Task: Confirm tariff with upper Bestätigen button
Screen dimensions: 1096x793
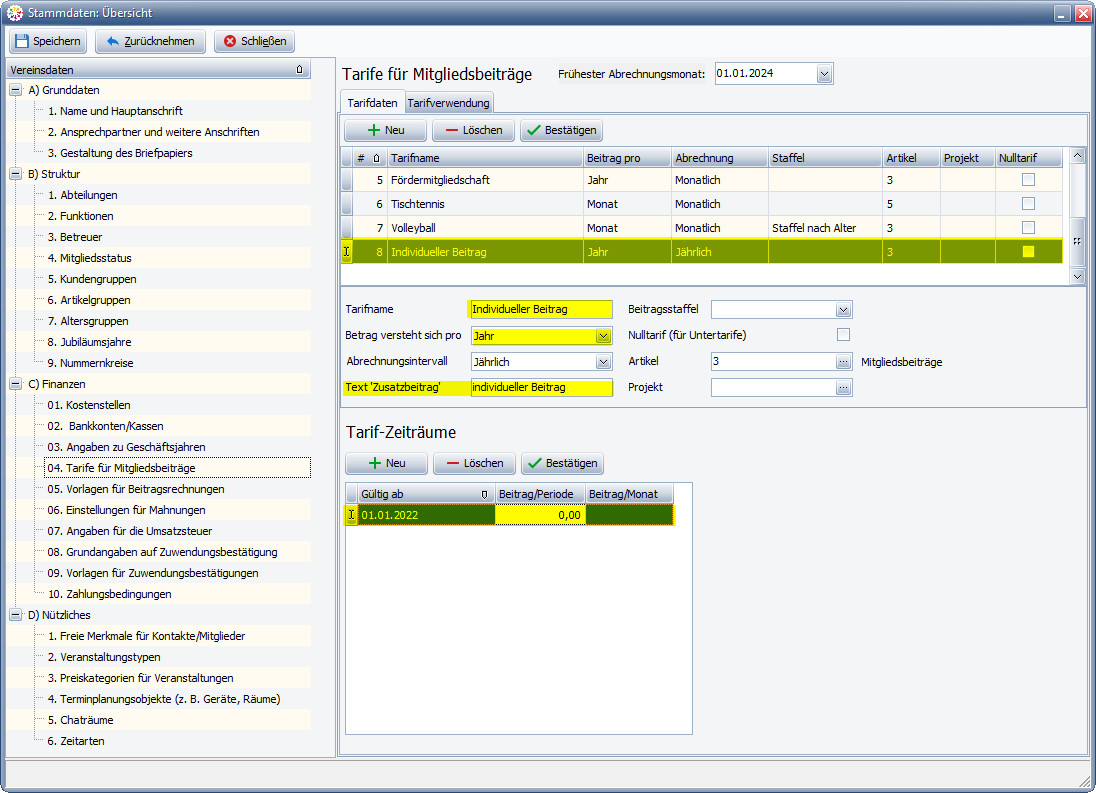Action: coord(561,130)
